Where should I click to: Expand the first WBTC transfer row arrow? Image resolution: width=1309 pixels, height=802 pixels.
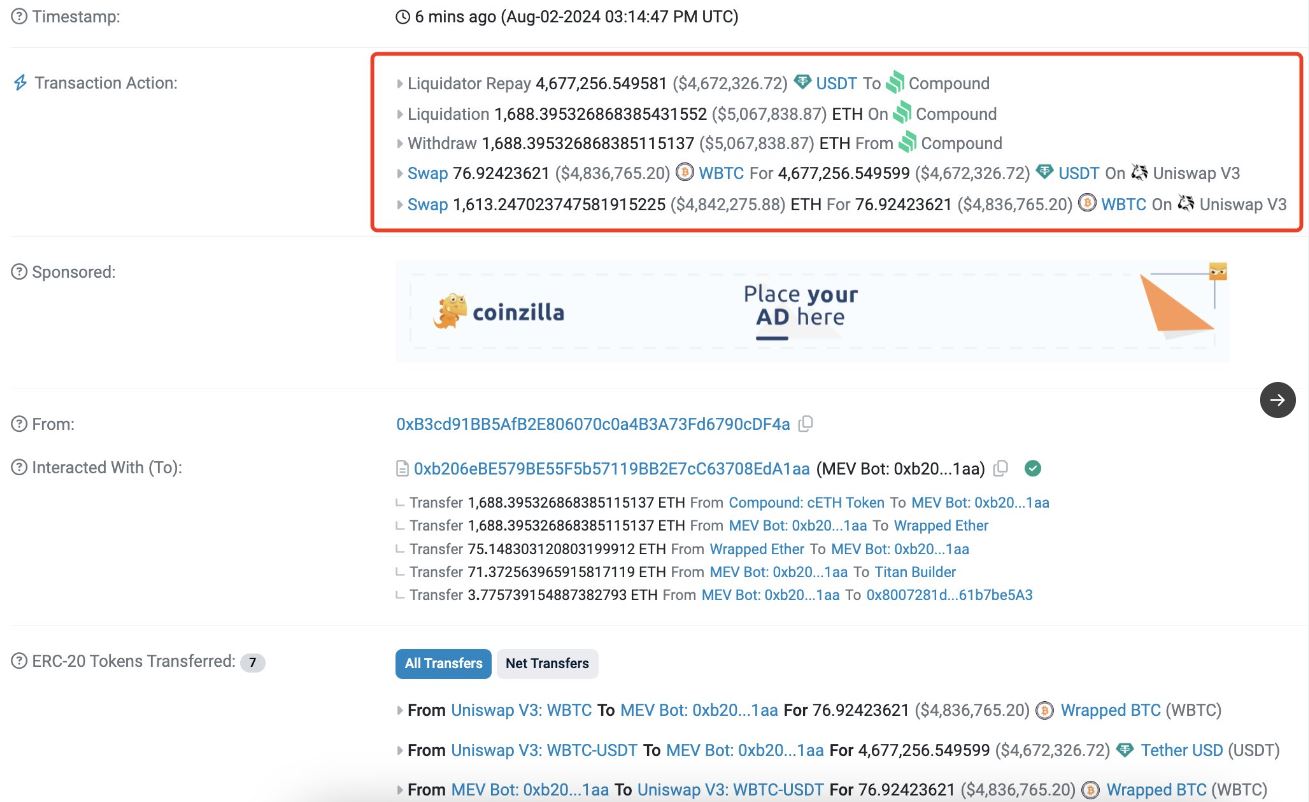click(x=401, y=711)
